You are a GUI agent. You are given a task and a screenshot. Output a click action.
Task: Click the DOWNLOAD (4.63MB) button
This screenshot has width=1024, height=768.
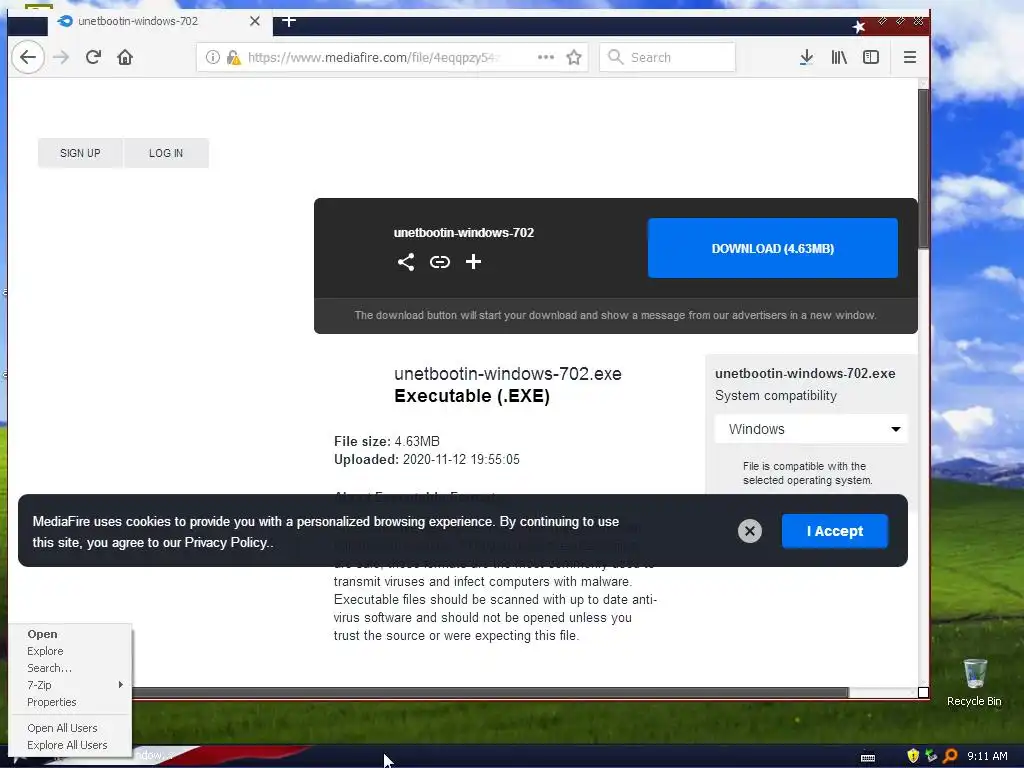click(773, 248)
